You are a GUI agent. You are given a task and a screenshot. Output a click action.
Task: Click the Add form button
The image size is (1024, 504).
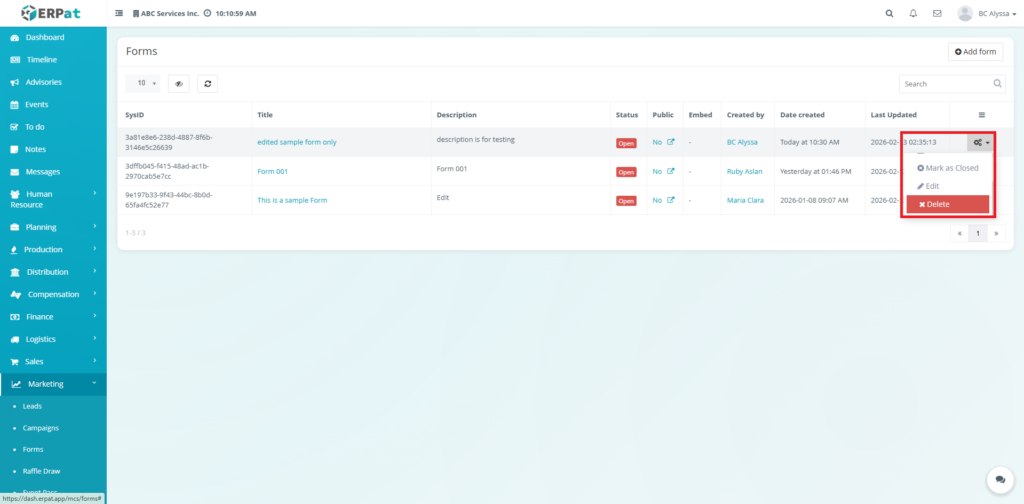click(975, 52)
